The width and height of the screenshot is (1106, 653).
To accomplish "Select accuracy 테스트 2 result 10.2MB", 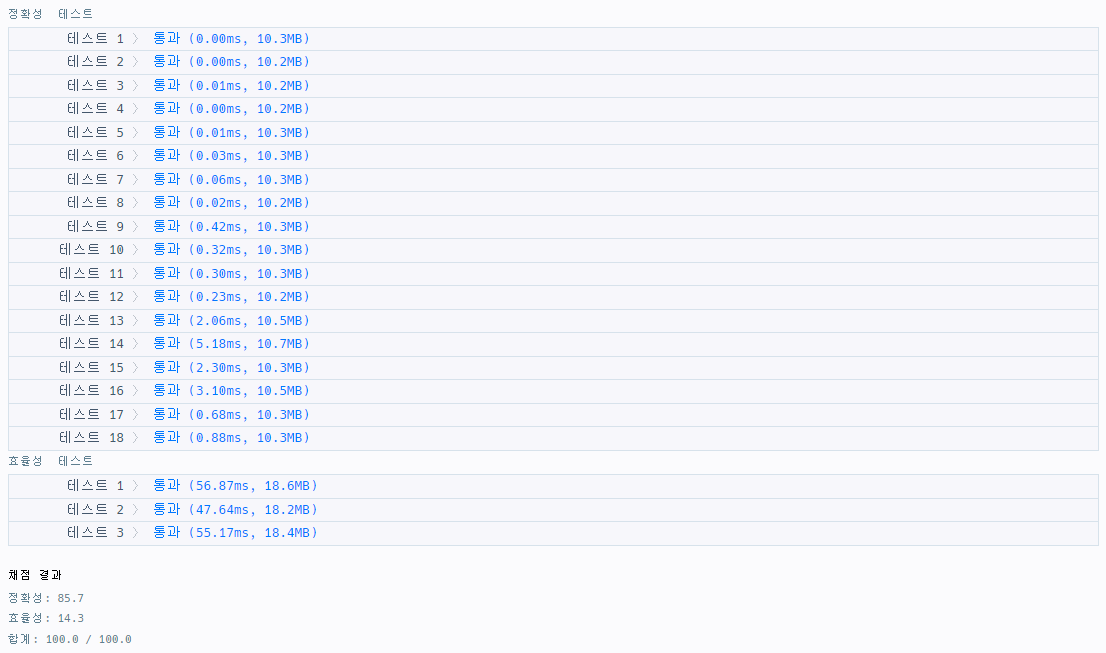I will [x=231, y=62].
